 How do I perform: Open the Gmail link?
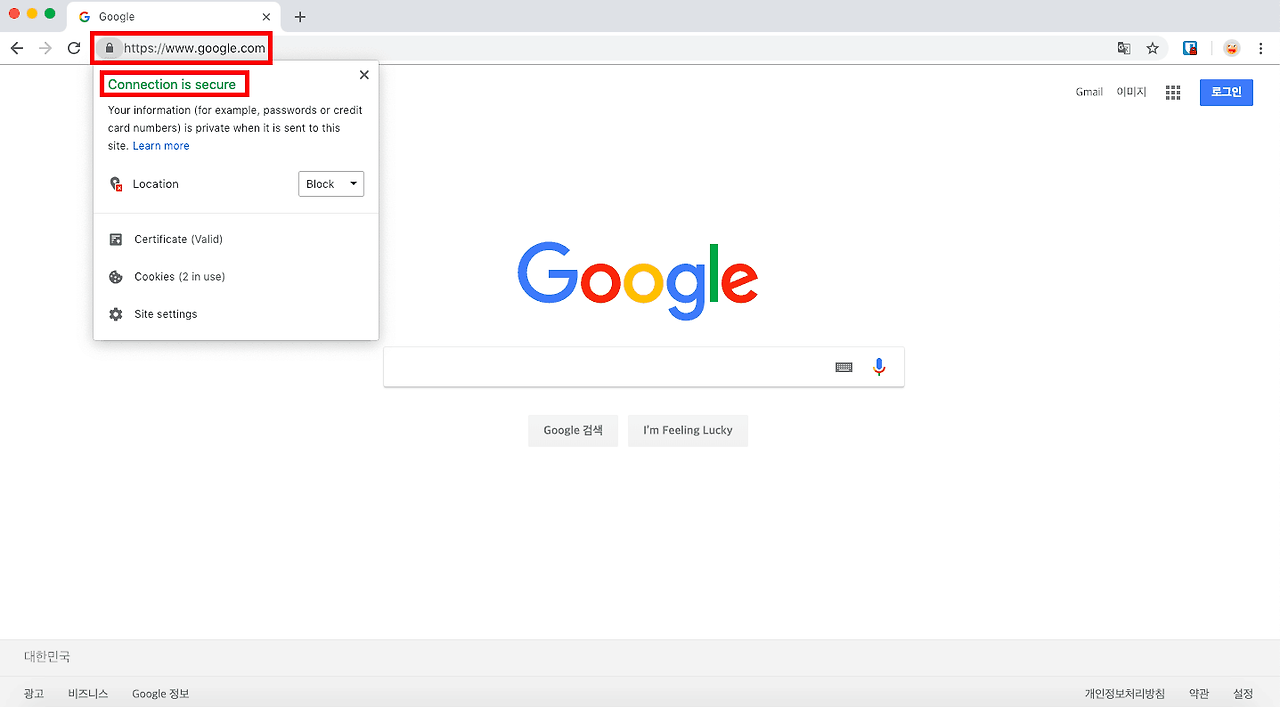[1088, 91]
